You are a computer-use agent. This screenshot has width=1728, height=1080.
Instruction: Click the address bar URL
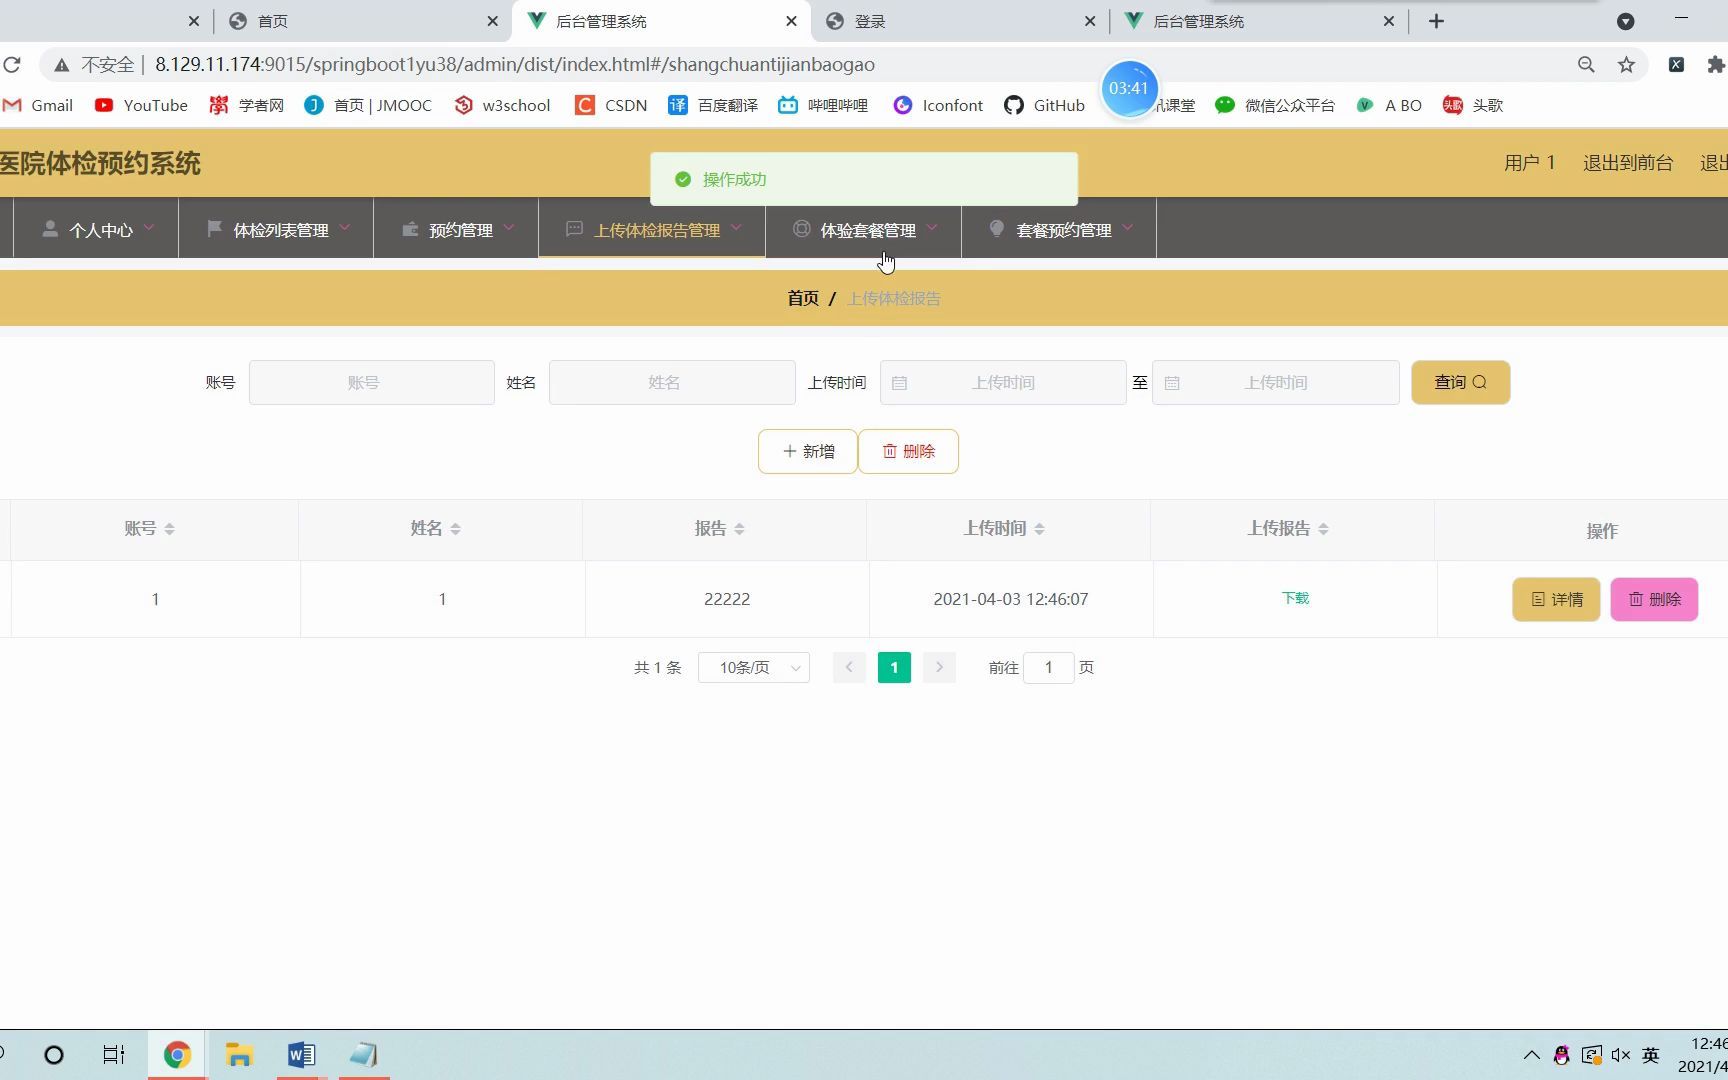[x=515, y=65]
